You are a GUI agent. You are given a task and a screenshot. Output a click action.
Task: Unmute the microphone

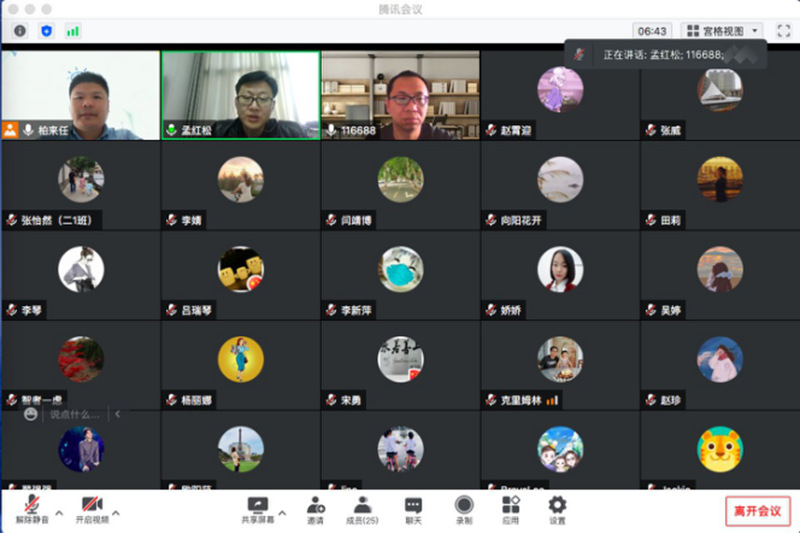pyautogui.click(x=32, y=509)
